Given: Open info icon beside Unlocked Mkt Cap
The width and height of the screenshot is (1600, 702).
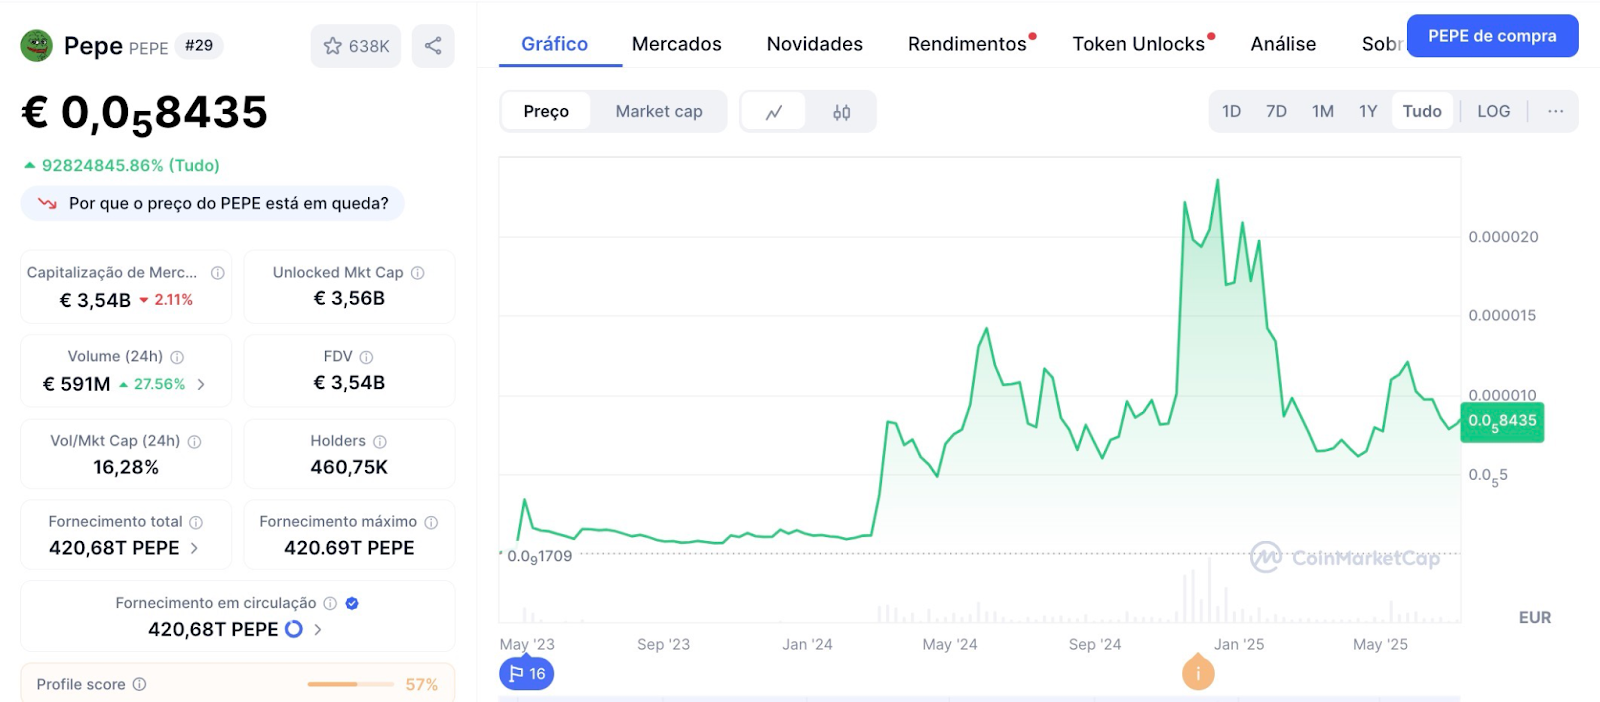Looking at the screenshot, I should (418, 273).
